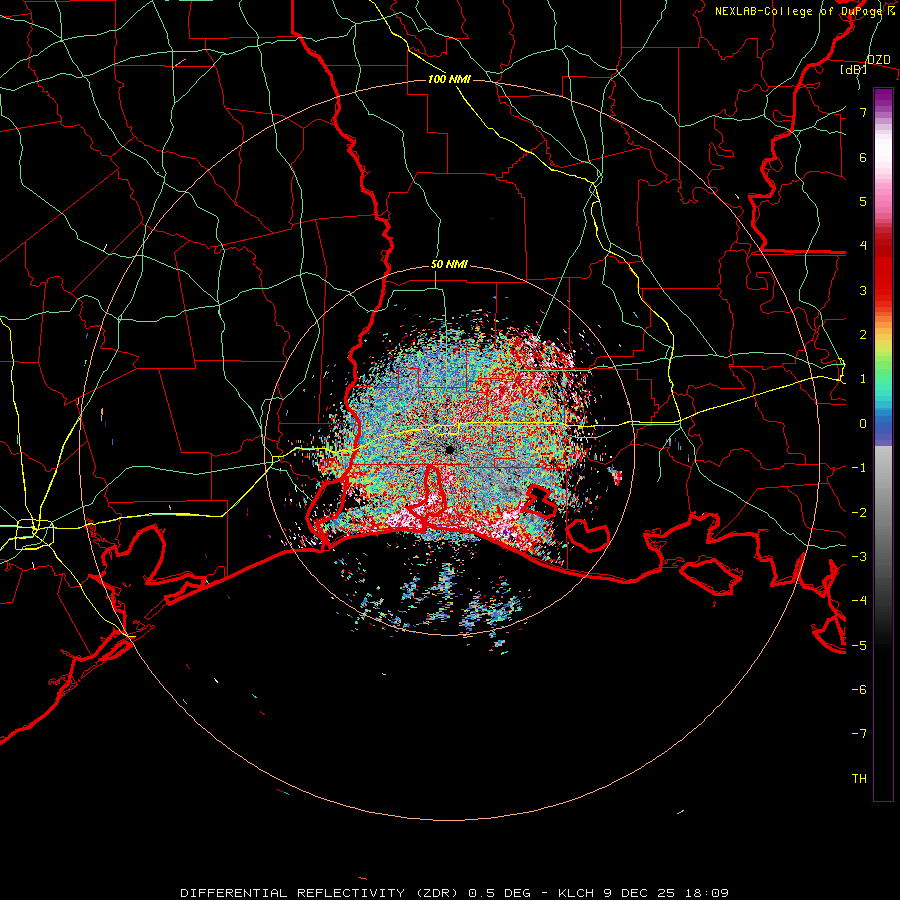Viewport: 900px width, 900px height.
Task: Click the 0 value on color scale
Action: pos(863,424)
